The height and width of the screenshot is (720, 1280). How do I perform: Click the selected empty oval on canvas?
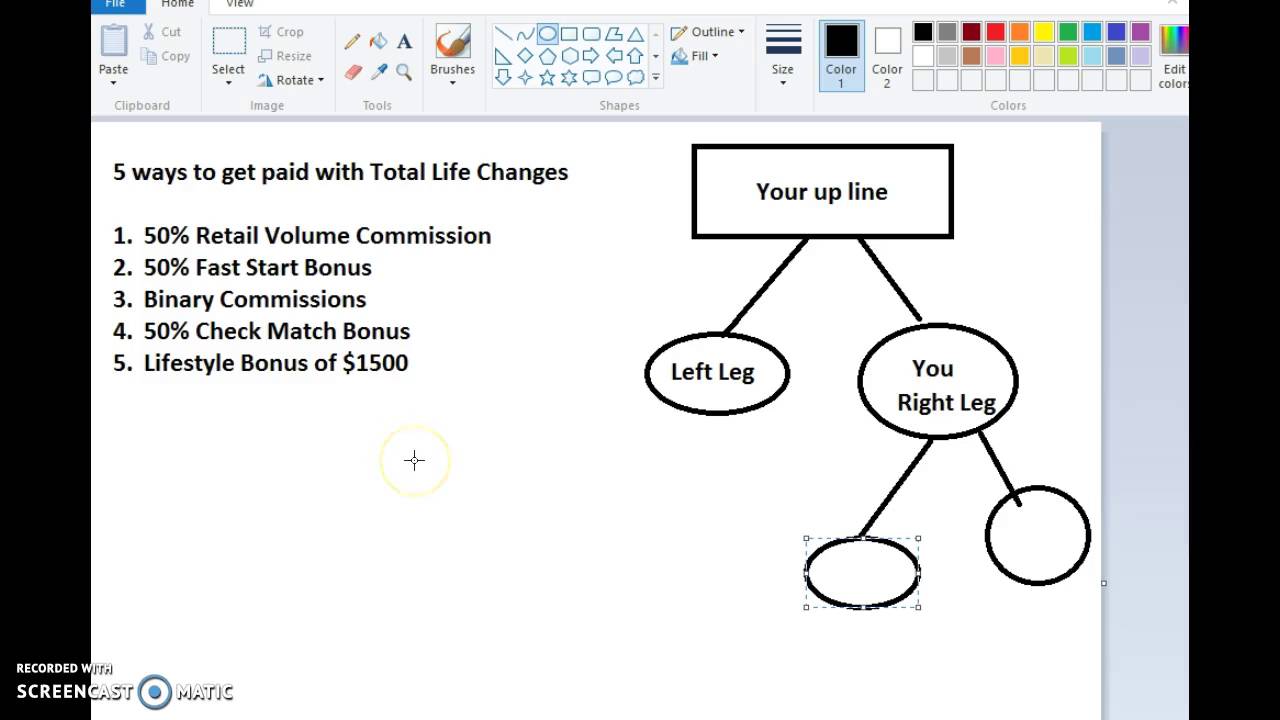tap(863, 572)
